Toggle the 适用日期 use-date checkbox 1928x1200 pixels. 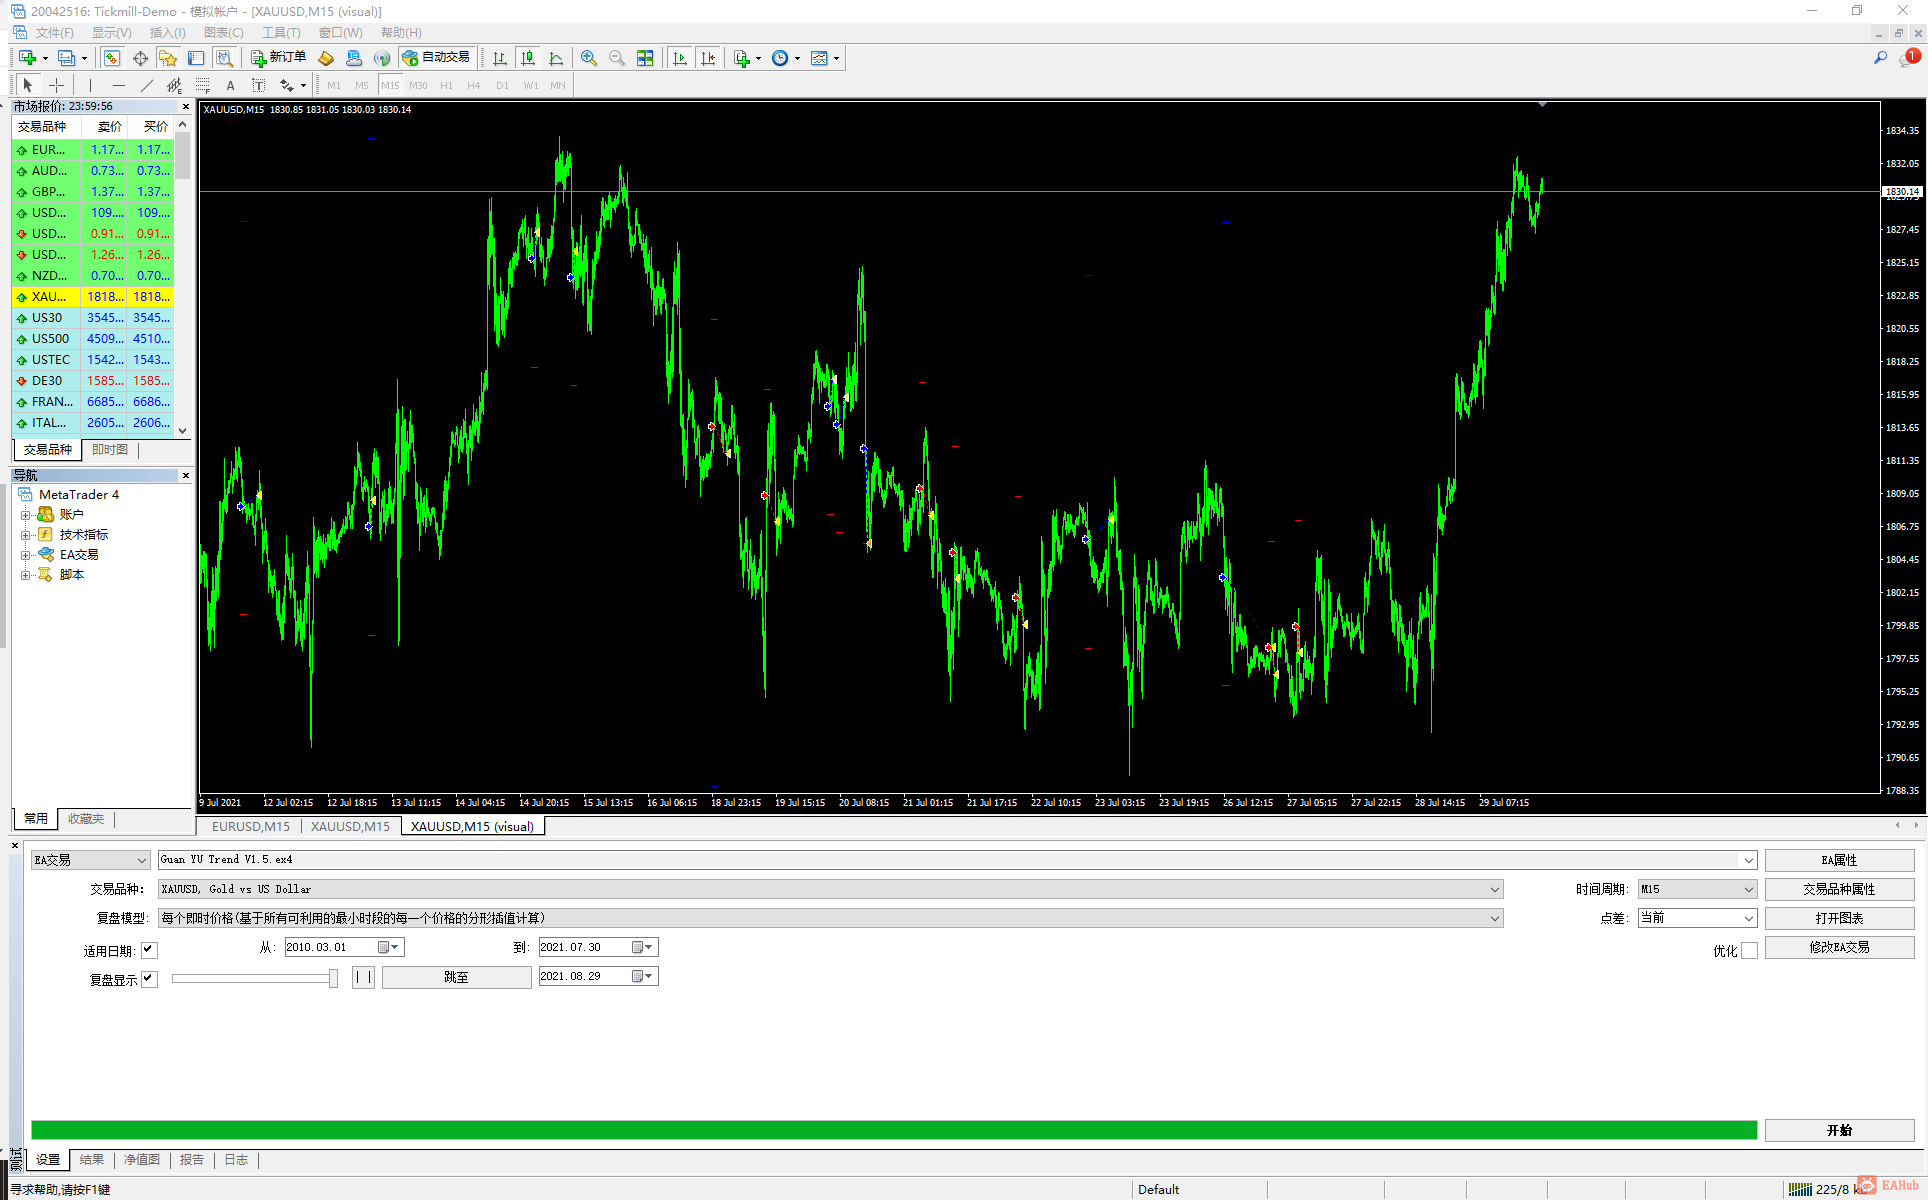pyautogui.click(x=149, y=950)
